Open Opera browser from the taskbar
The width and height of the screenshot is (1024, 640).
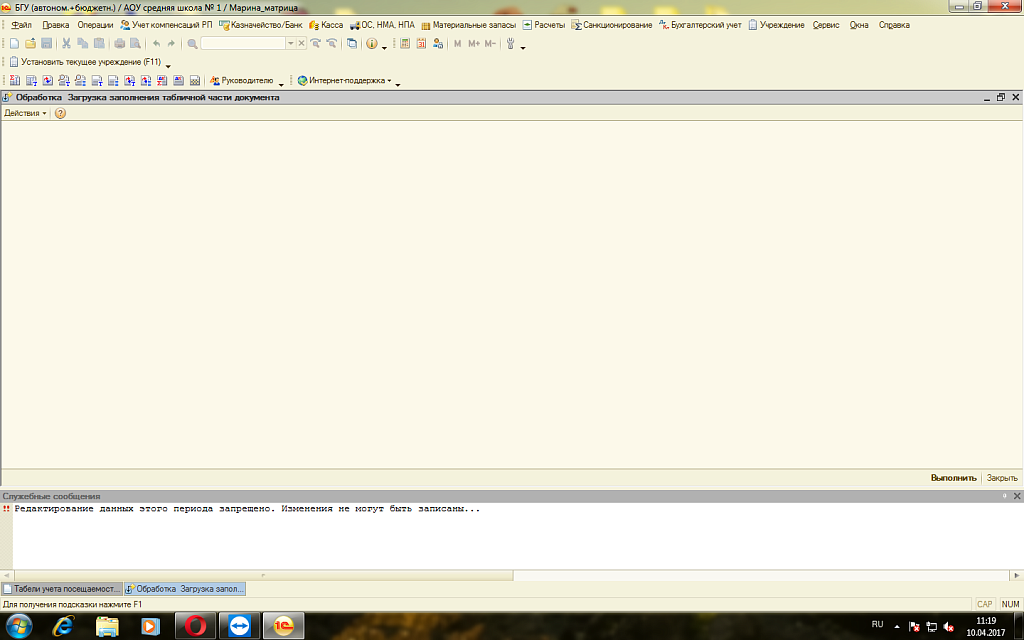click(x=196, y=626)
